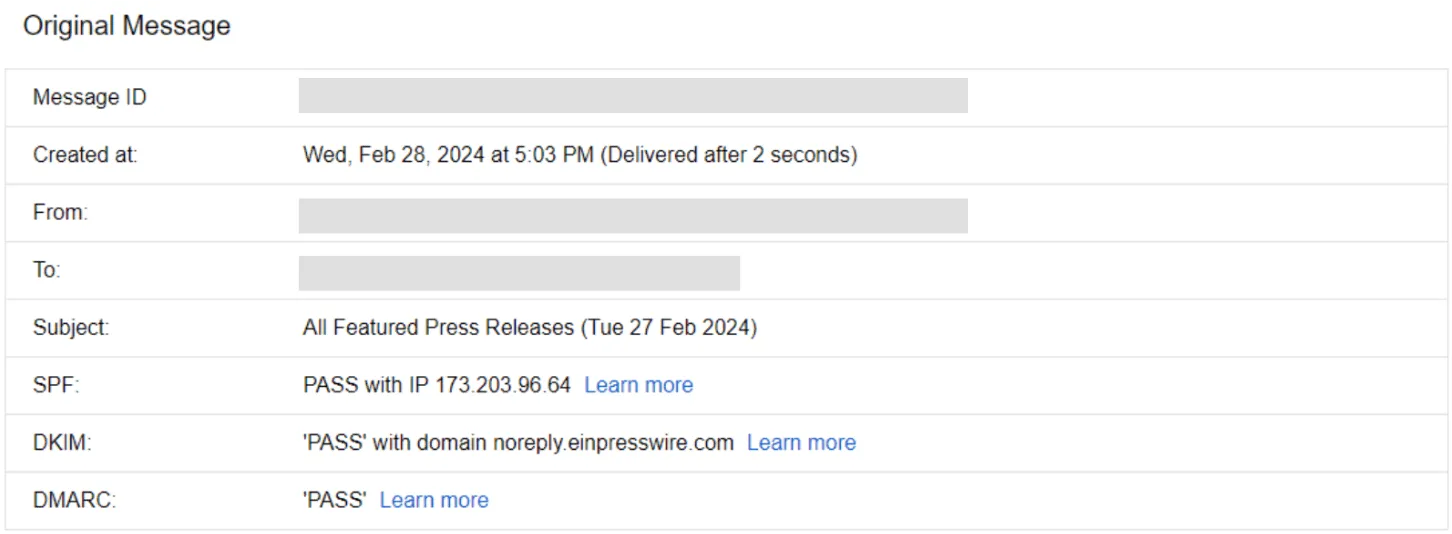
Task: Click the DKIM: row label
Action: click(62, 443)
